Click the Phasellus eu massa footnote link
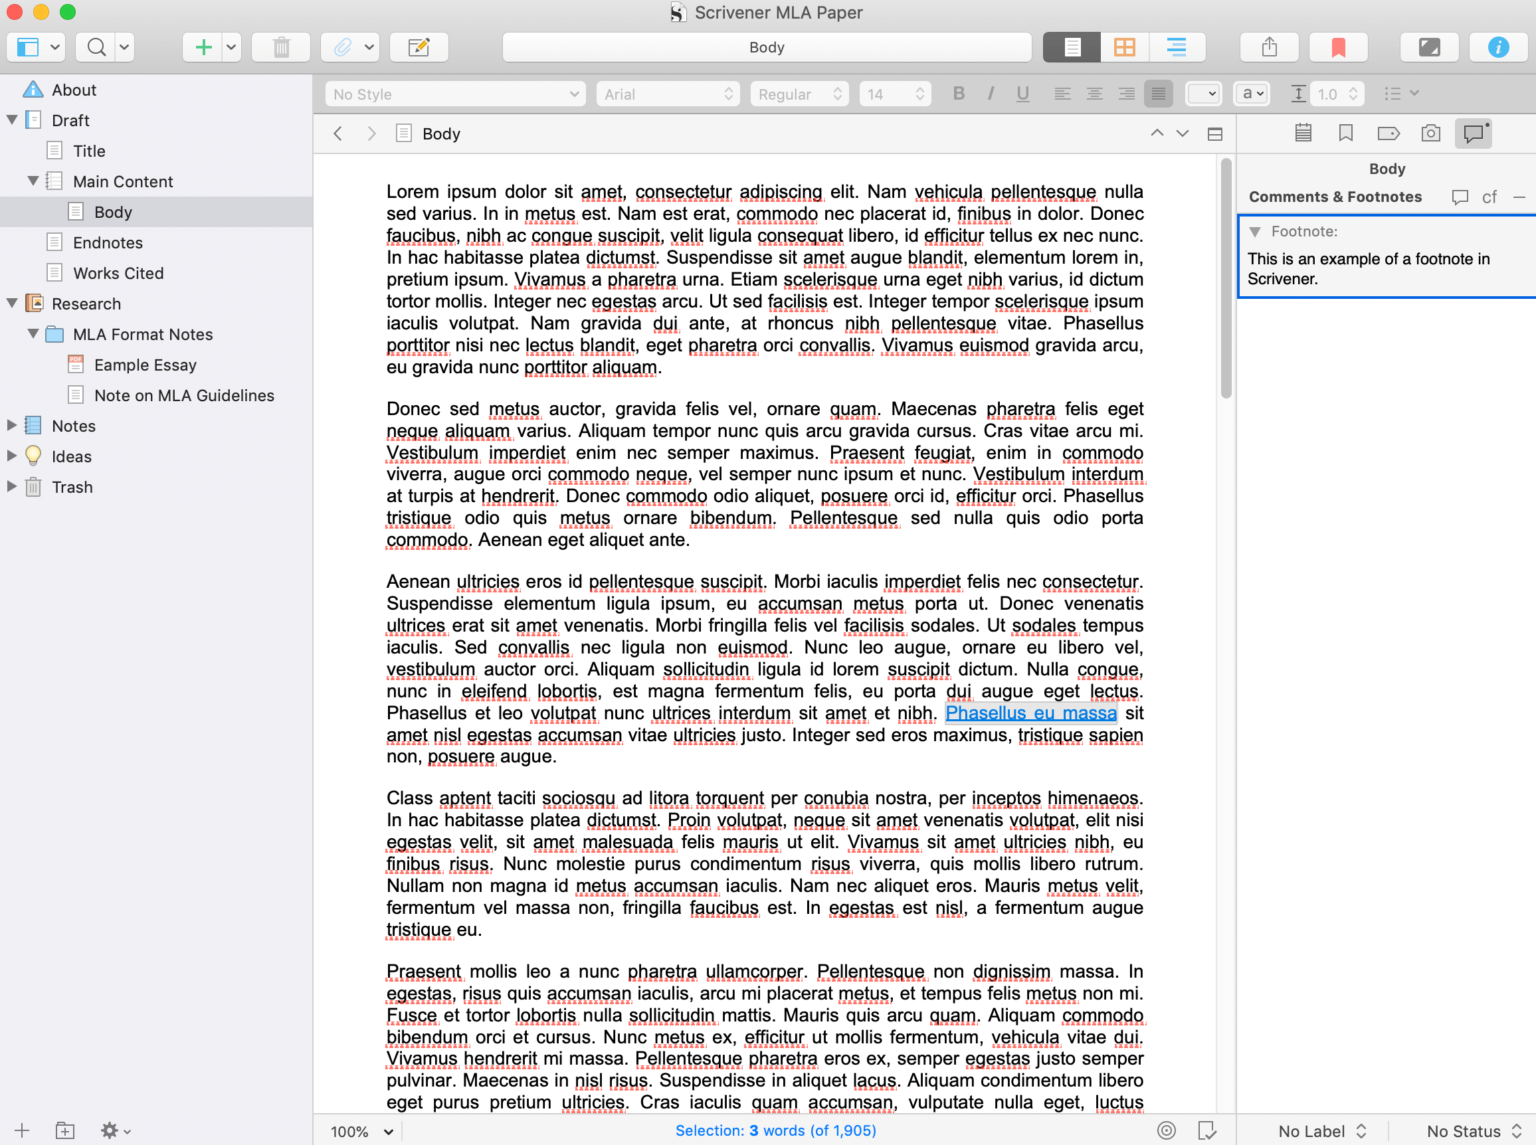The width and height of the screenshot is (1536, 1145). (x=1031, y=713)
